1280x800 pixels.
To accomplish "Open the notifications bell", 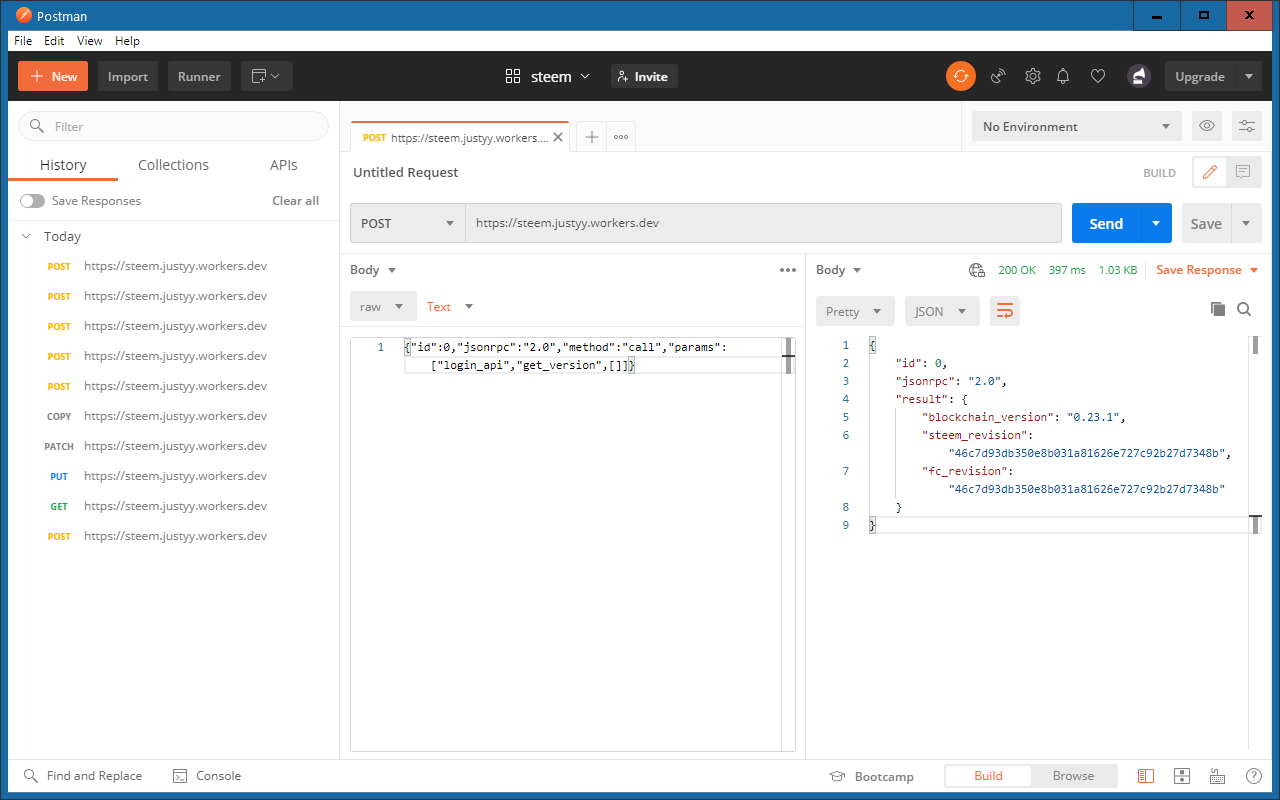I will tap(1063, 76).
